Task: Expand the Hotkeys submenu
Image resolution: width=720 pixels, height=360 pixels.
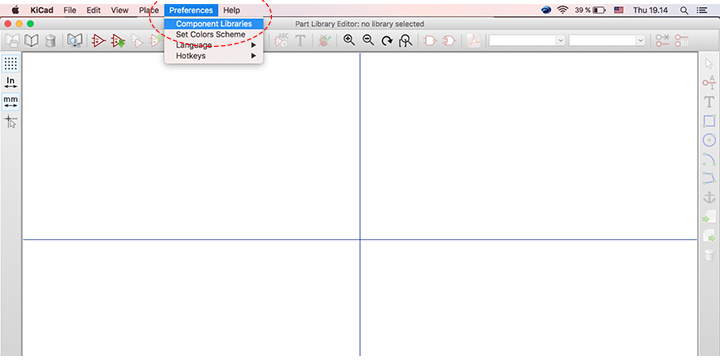Action: tap(214, 56)
